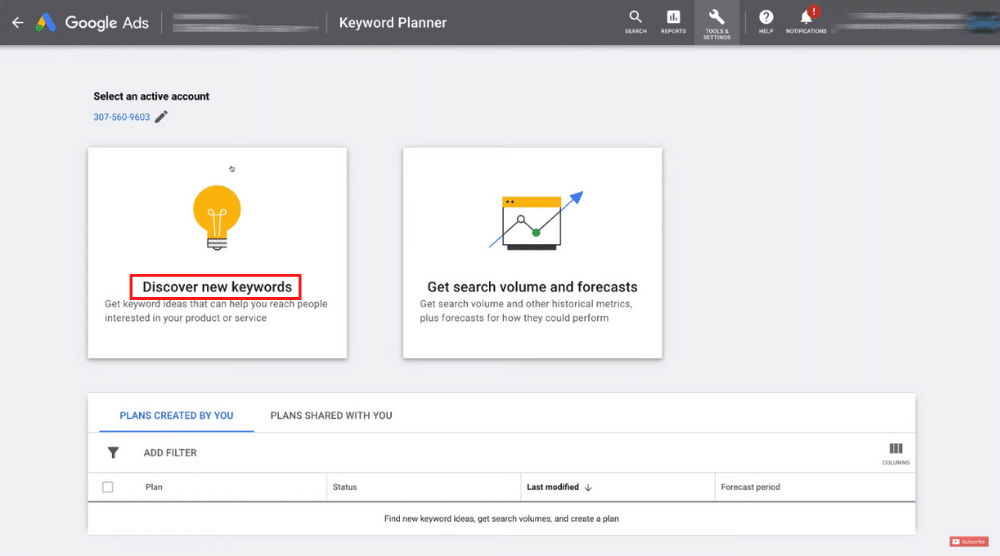1000x556 pixels.
Task: Click the back arrow in the header
Action: (17, 23)
